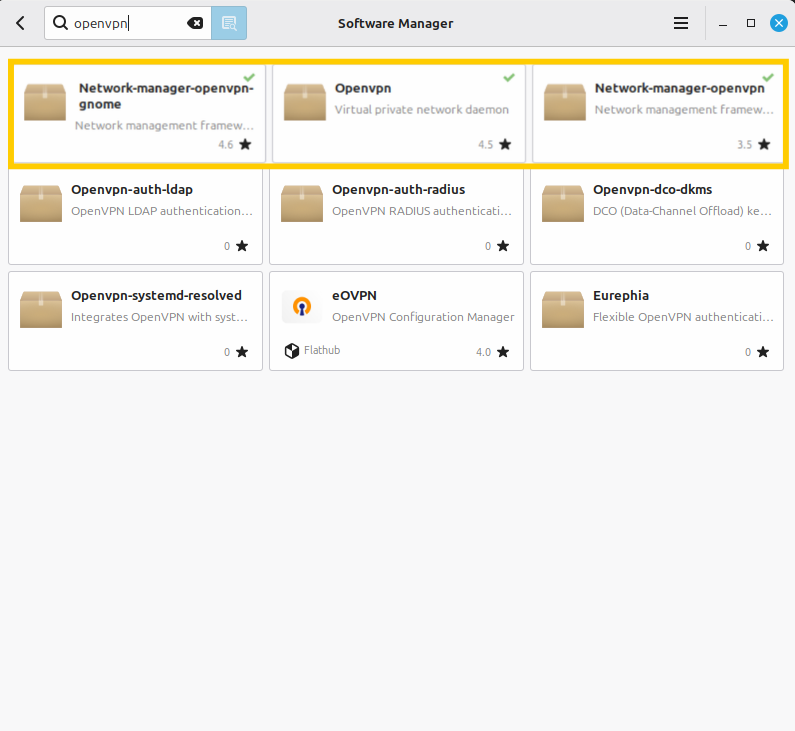
Task: Open the Openvpn package title
Action: click(363, 88)
